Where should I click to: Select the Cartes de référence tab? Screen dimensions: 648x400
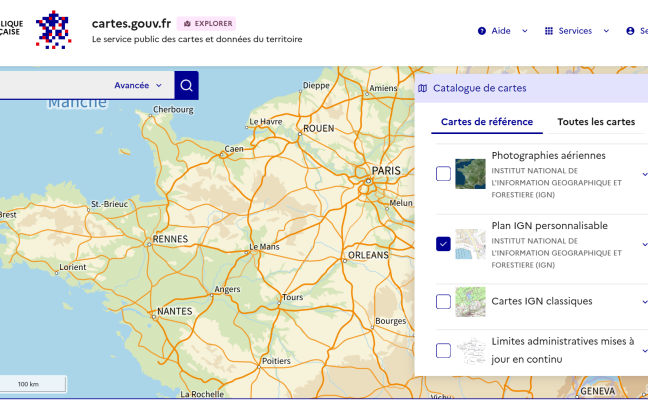487,122
